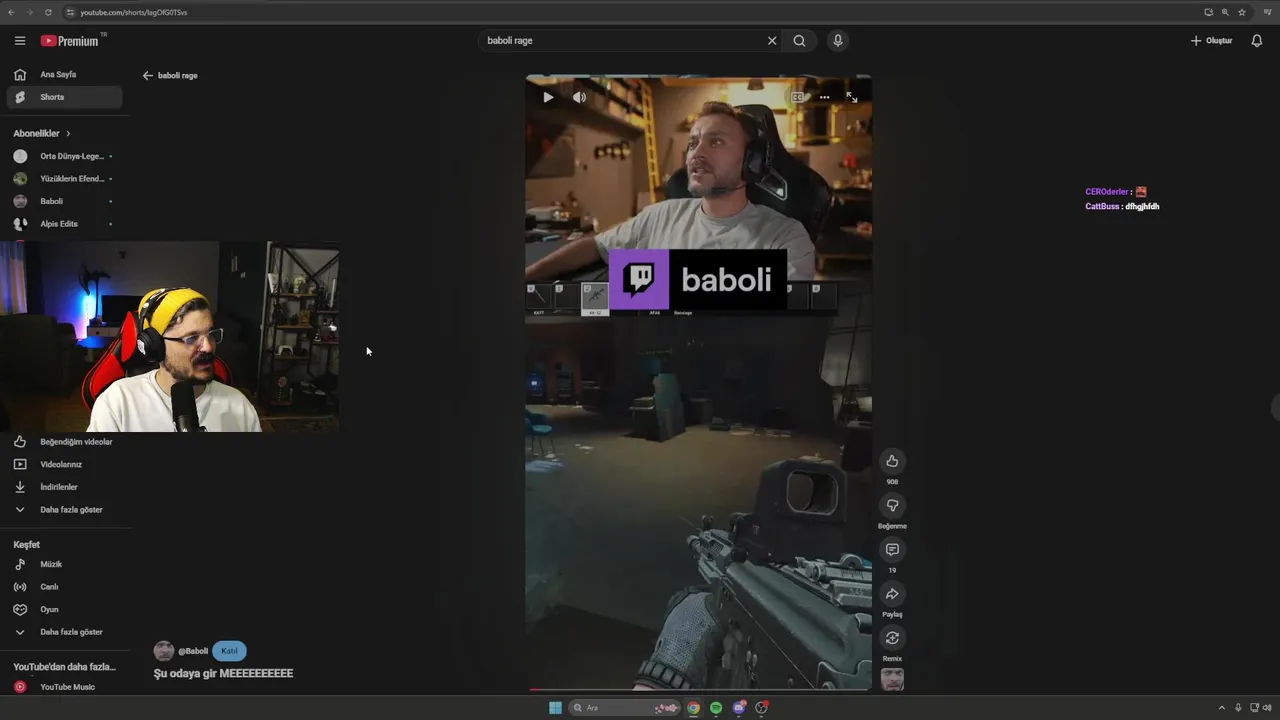Open the comments on the Short
The height and width of the screenshot is (720, 1280).
pos(892,550)
